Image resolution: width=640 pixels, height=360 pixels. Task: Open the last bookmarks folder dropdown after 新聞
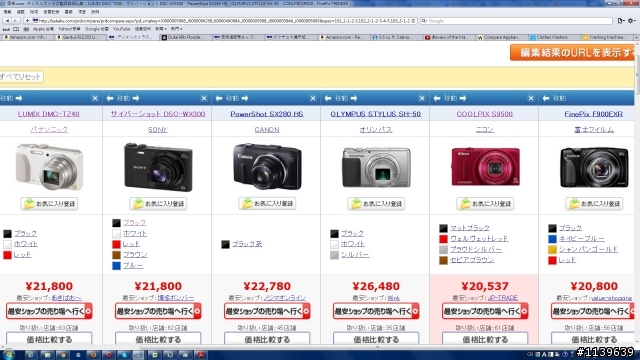pyautogui.click(x=176, y=29)
